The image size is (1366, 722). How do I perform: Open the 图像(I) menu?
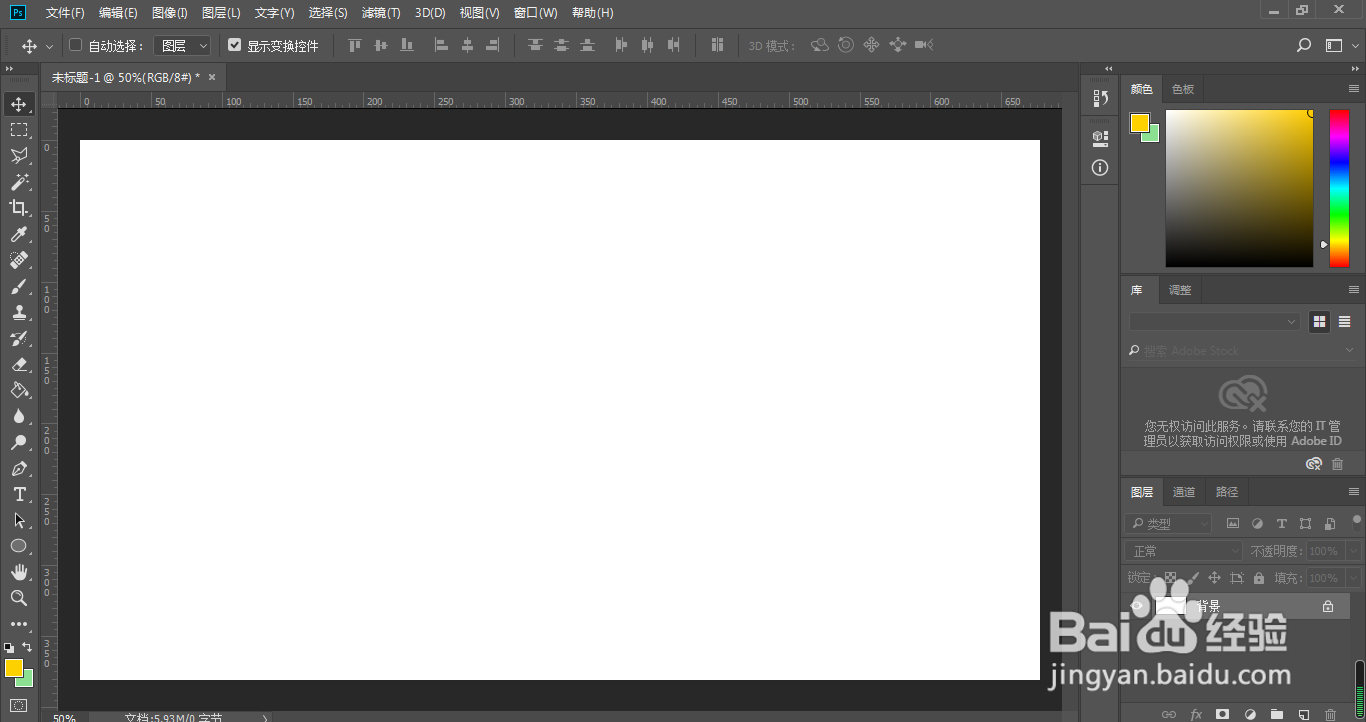click(x=170, y=13)
